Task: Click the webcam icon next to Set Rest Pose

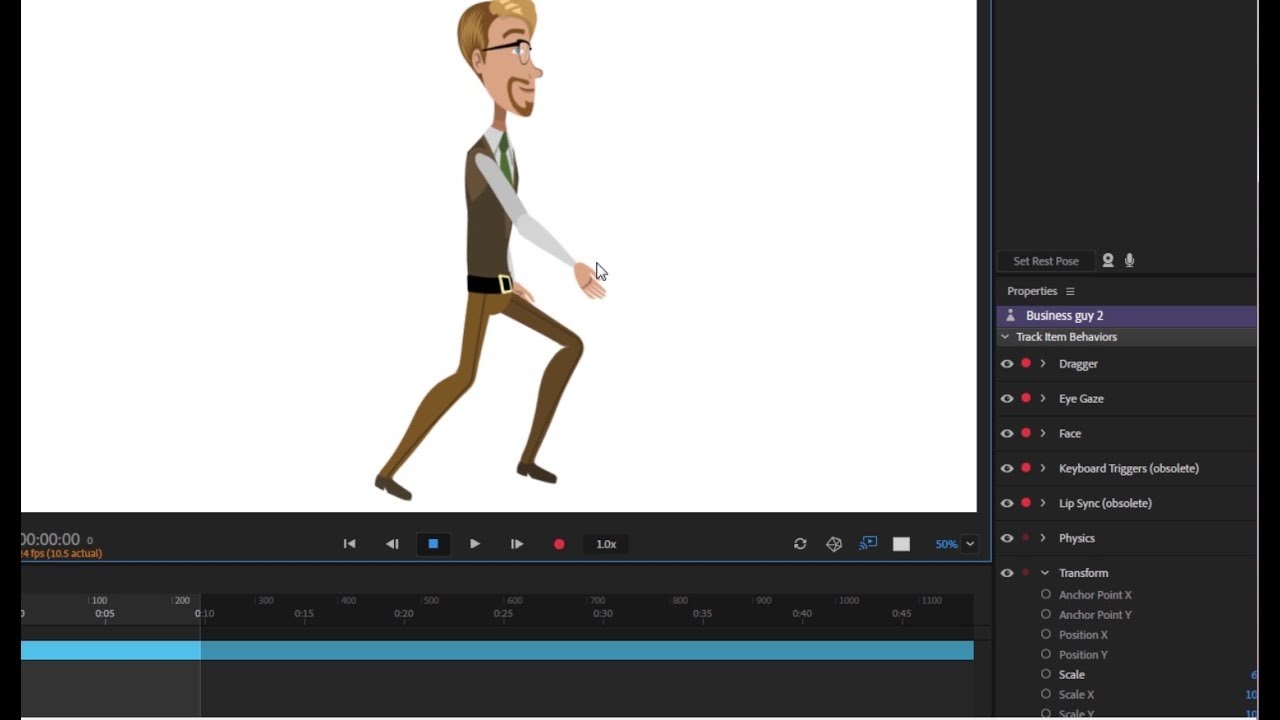Action: coord(1108,261)
